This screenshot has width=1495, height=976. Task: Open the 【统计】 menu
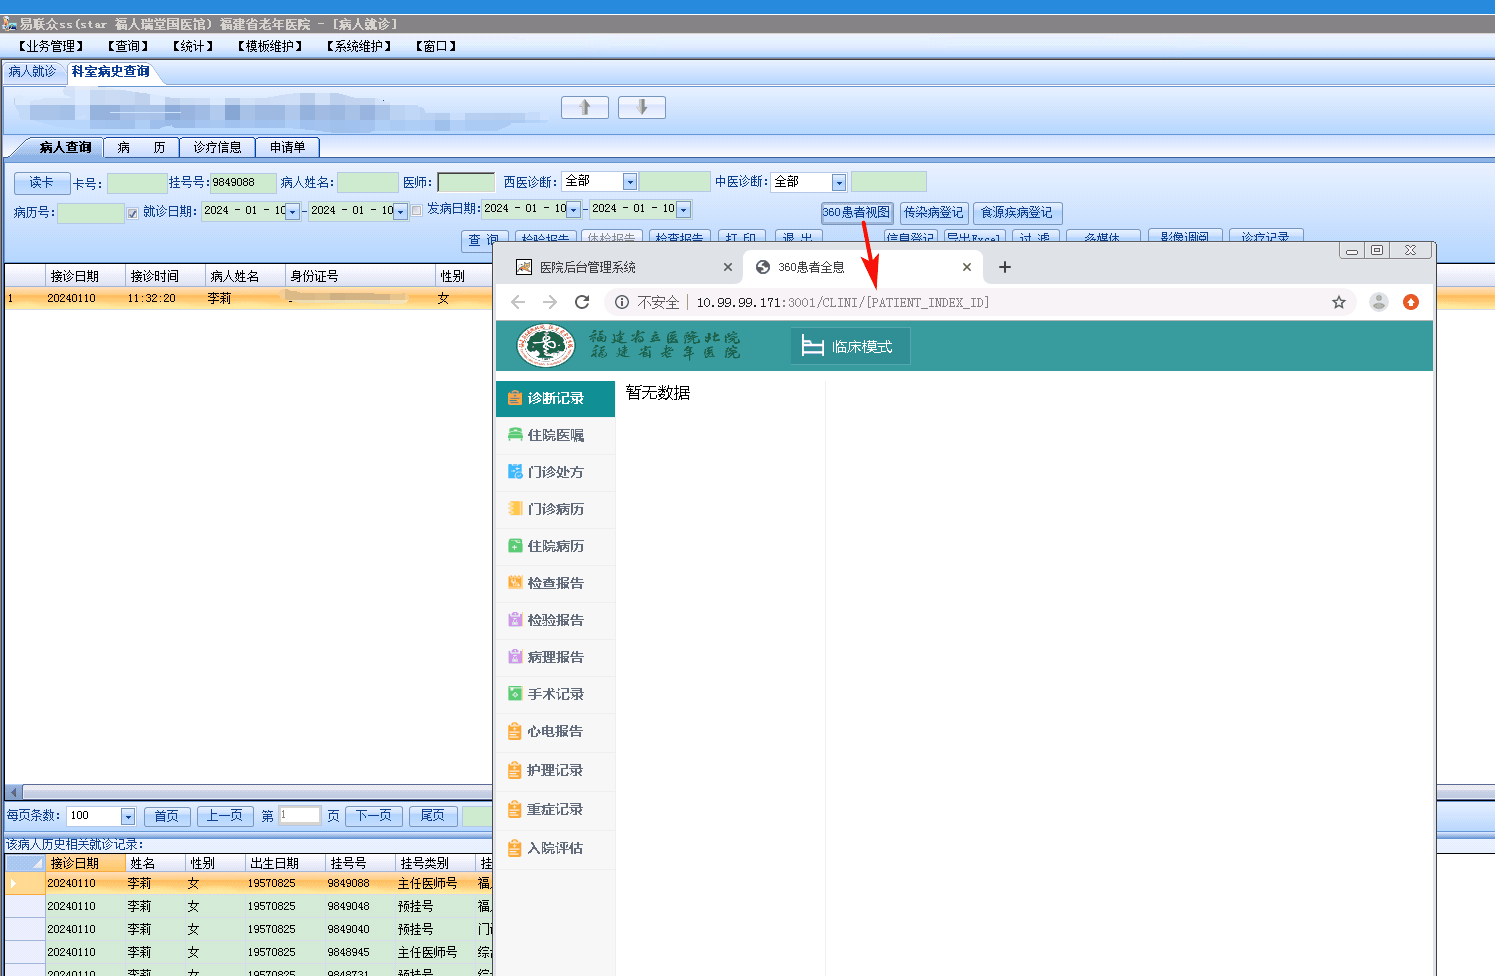click(193, 46)
